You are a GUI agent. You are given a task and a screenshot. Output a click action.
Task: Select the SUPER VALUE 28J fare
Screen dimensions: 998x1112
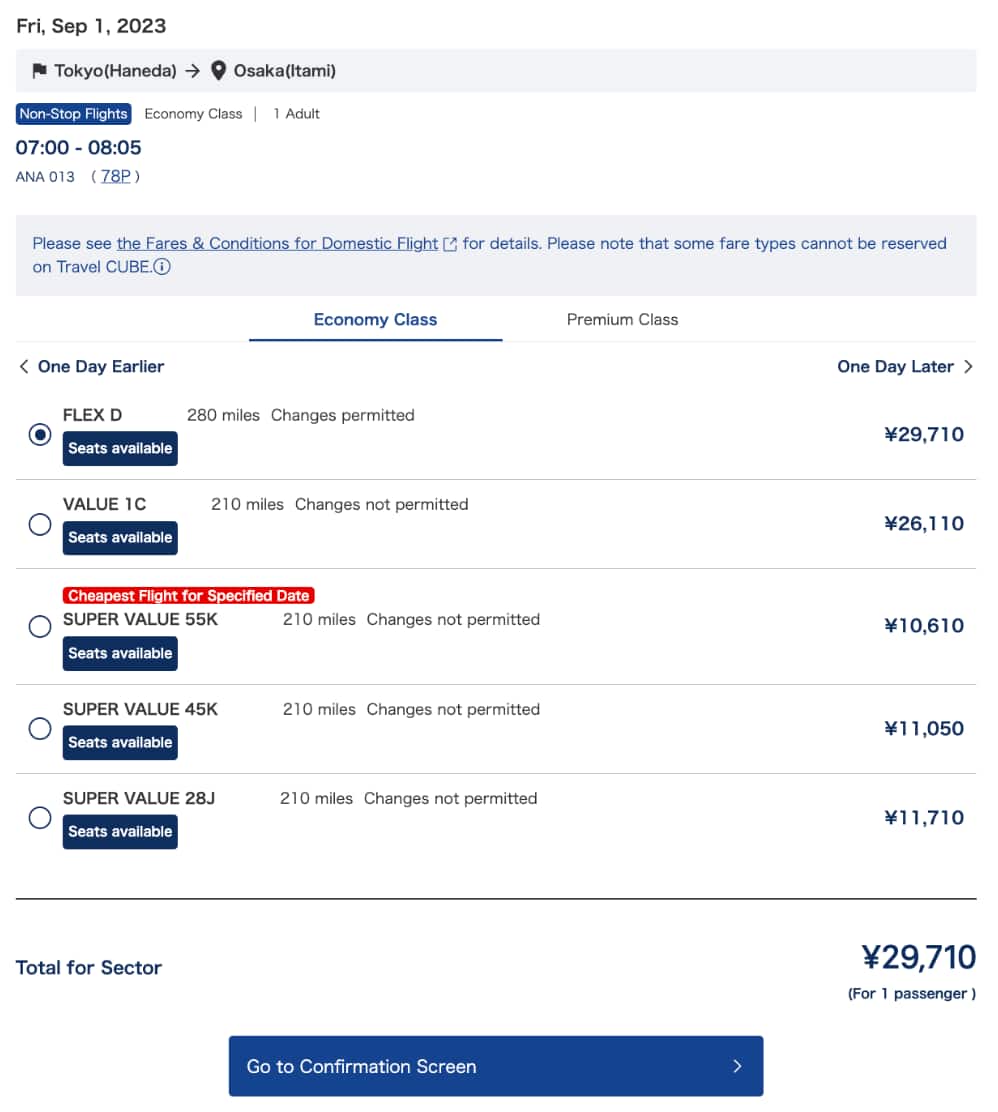coord(40,818)
